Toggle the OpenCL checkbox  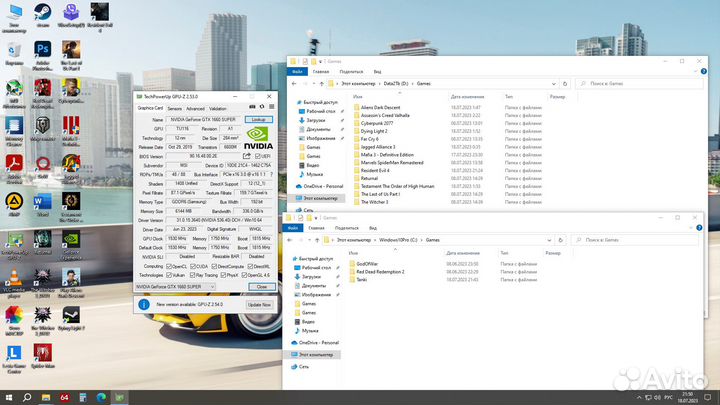click(169, 266)
